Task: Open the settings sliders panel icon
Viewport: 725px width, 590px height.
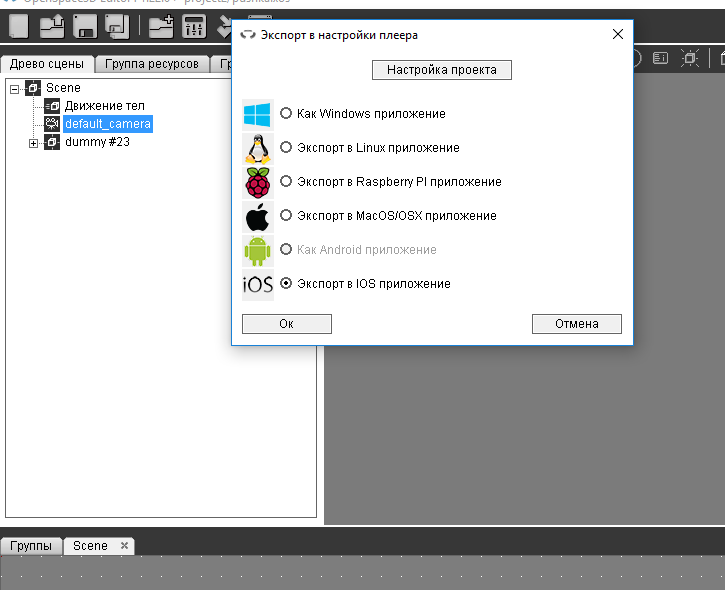Action: (194, 26)
